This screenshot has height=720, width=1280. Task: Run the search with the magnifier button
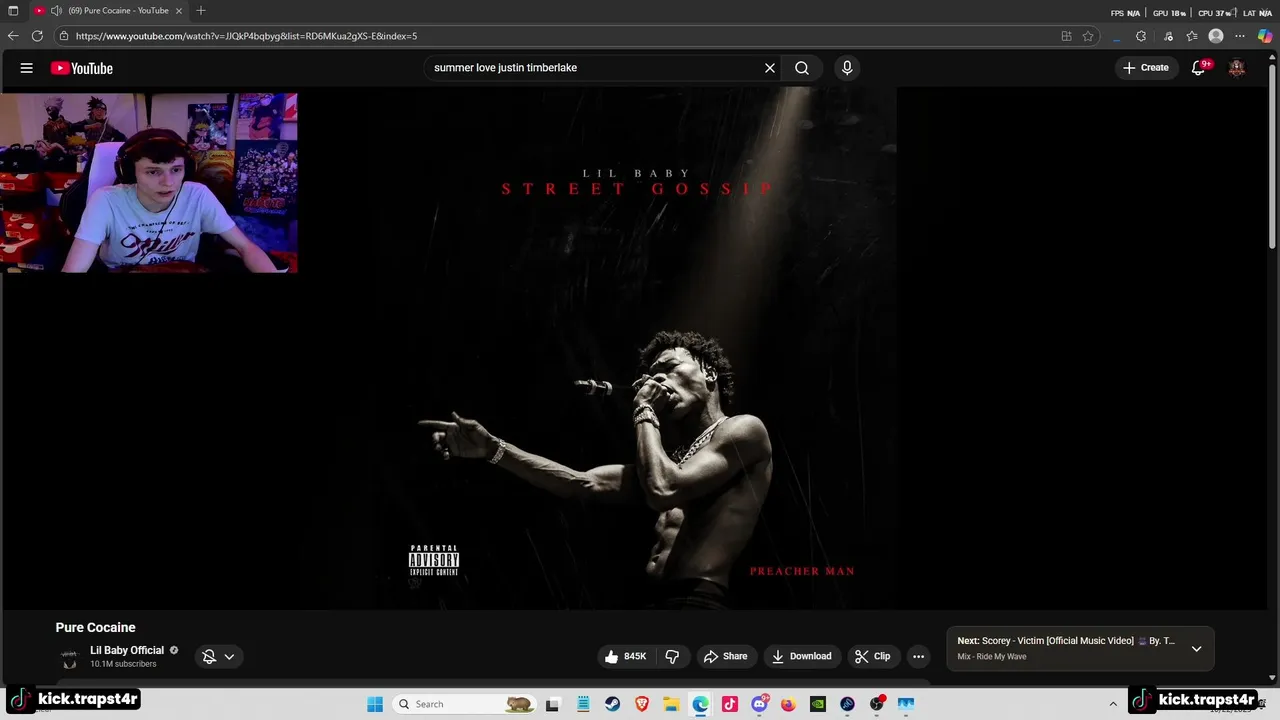tap(802, 68)
